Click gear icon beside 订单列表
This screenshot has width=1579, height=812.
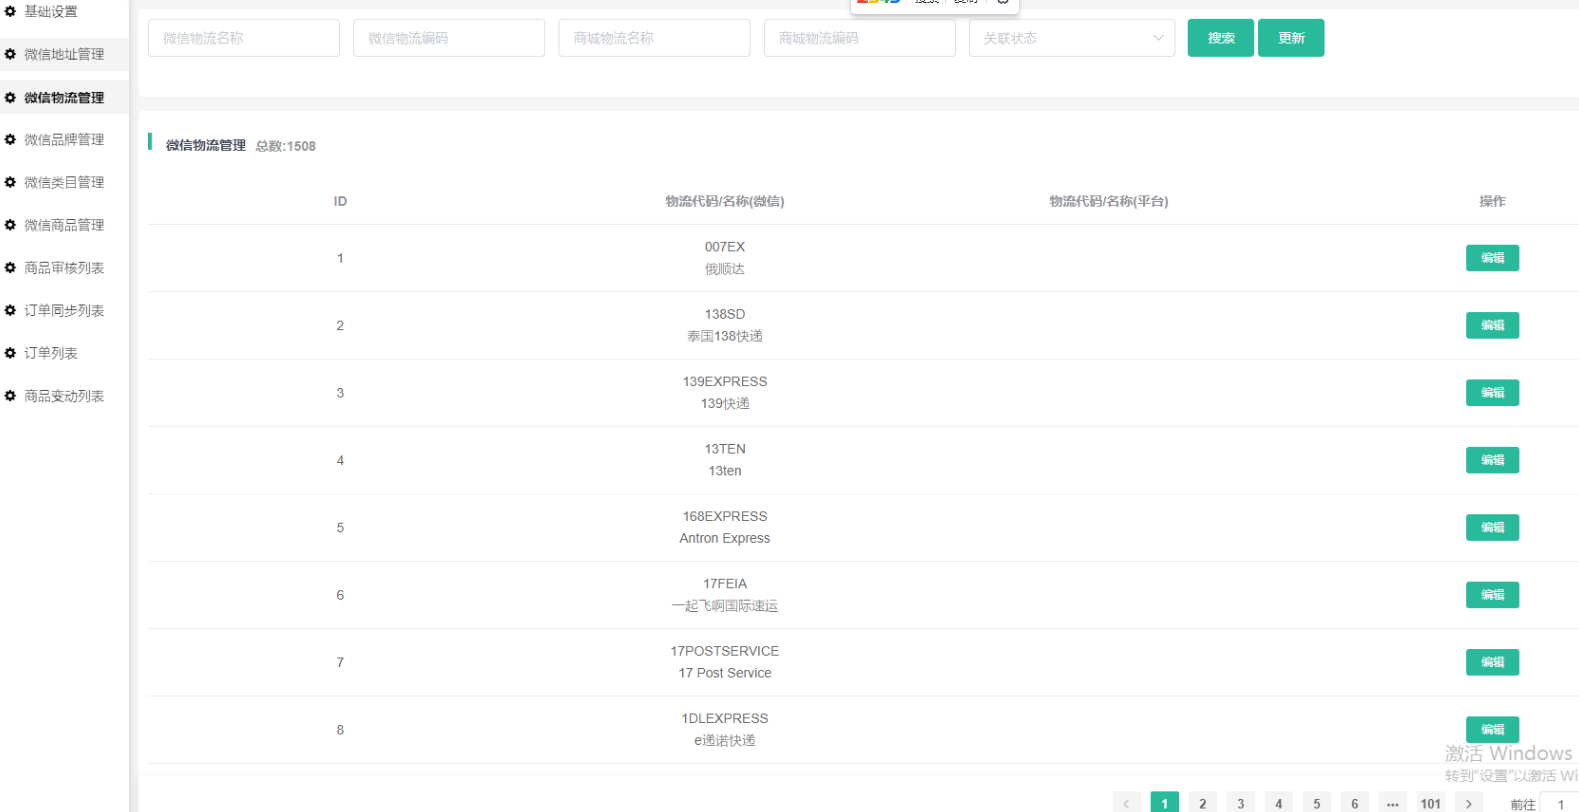pyautogui.click(x=10, y=353)
